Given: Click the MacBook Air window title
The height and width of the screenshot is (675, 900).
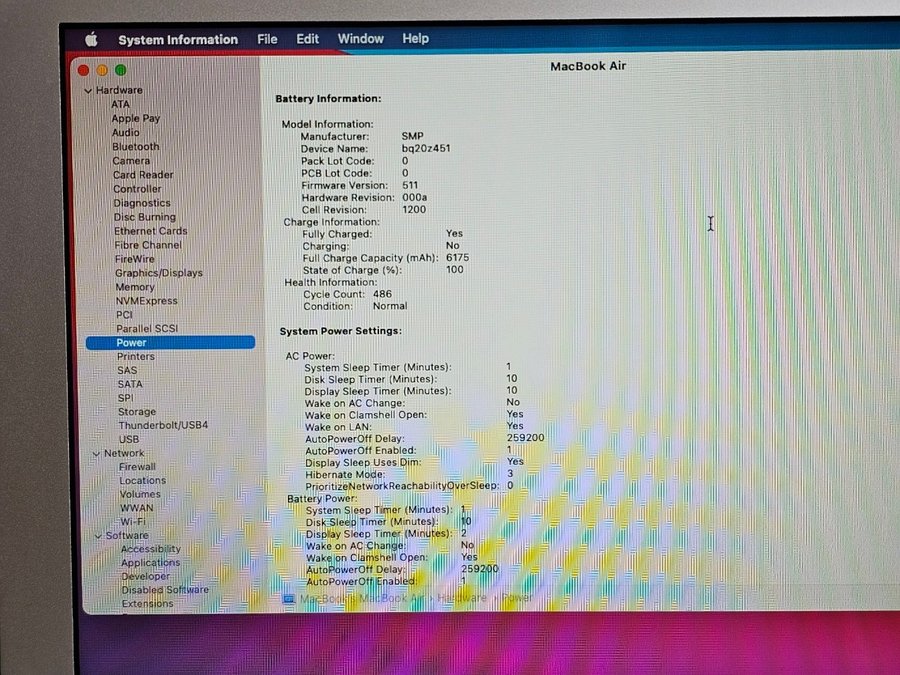Looking at the screenshot, I should [588, 66].
